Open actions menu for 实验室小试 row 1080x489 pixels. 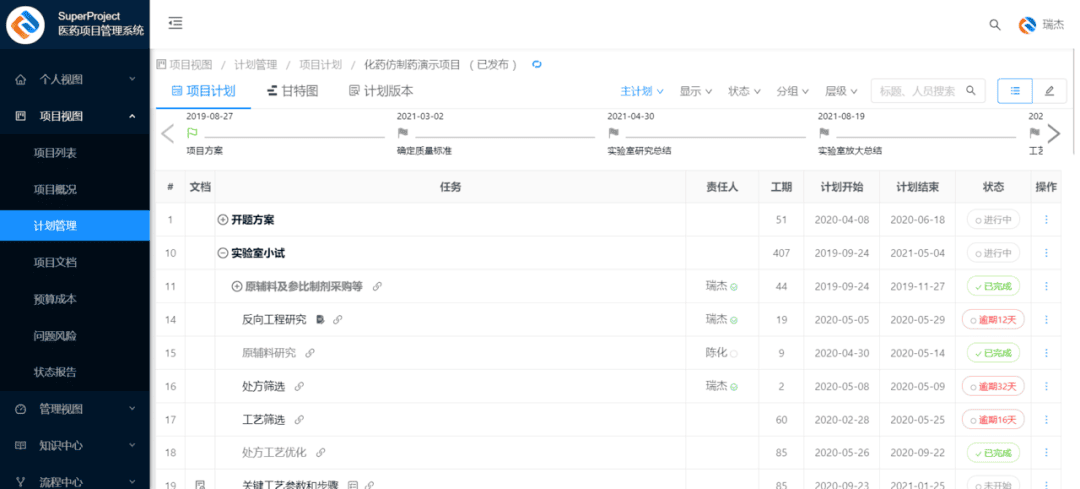(x=1046, y=253)
